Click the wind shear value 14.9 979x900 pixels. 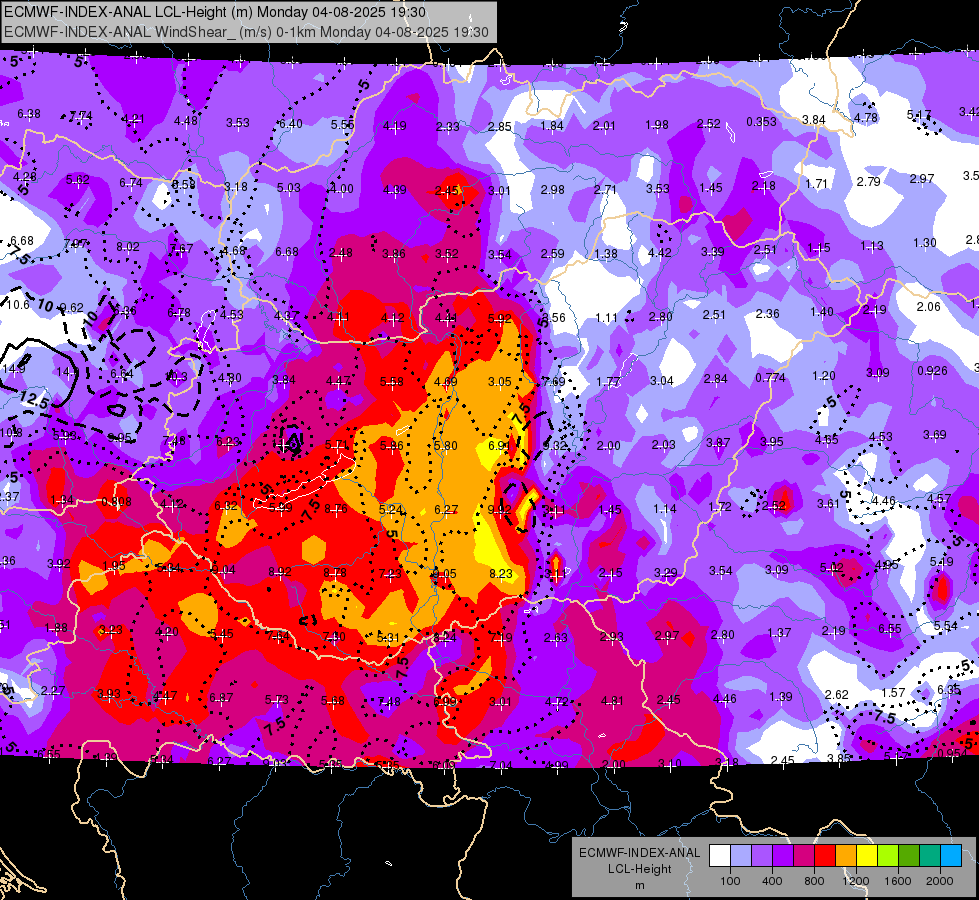click(x=14, y=369)
